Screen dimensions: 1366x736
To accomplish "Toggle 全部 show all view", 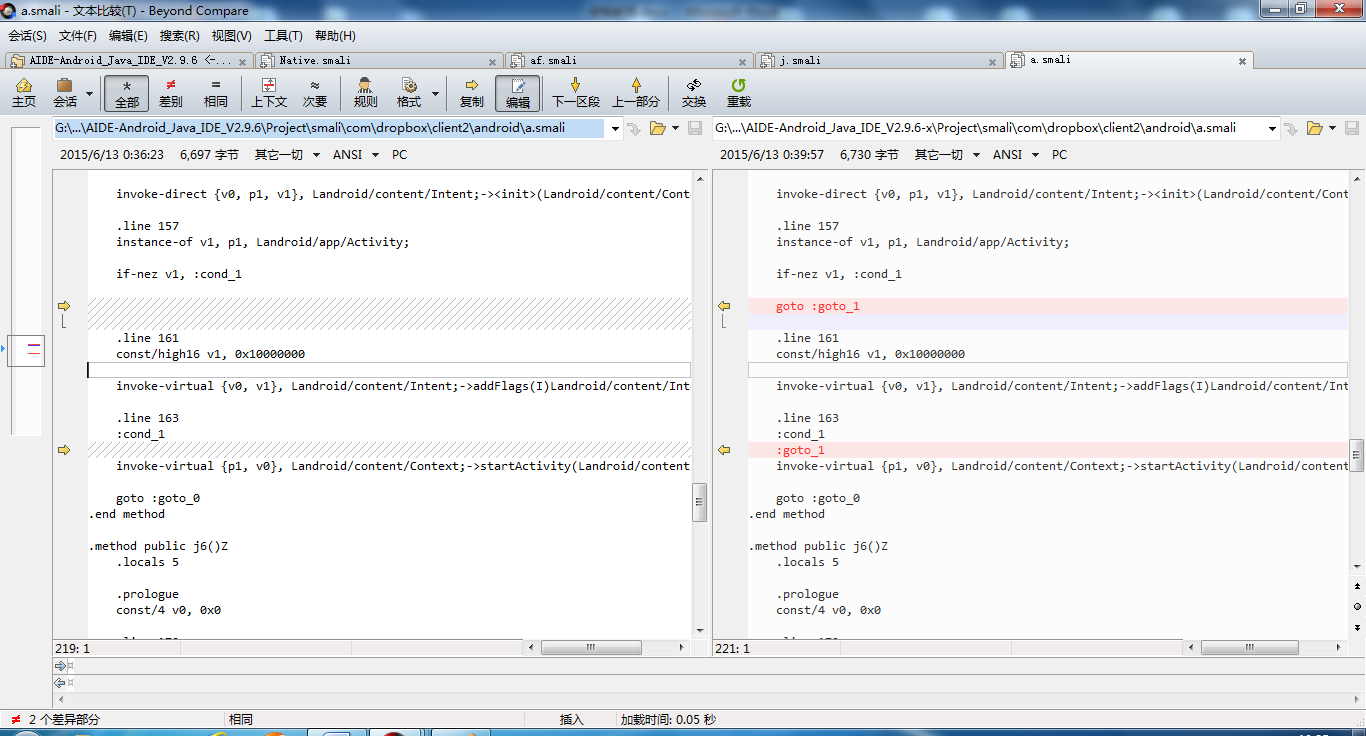I will tap(127, 92).
